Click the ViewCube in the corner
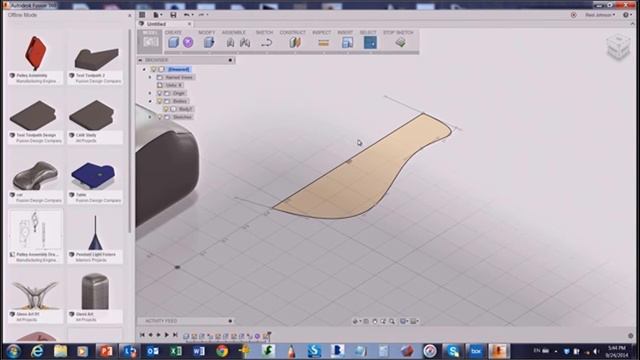The image size is (640, 360). 618,47
